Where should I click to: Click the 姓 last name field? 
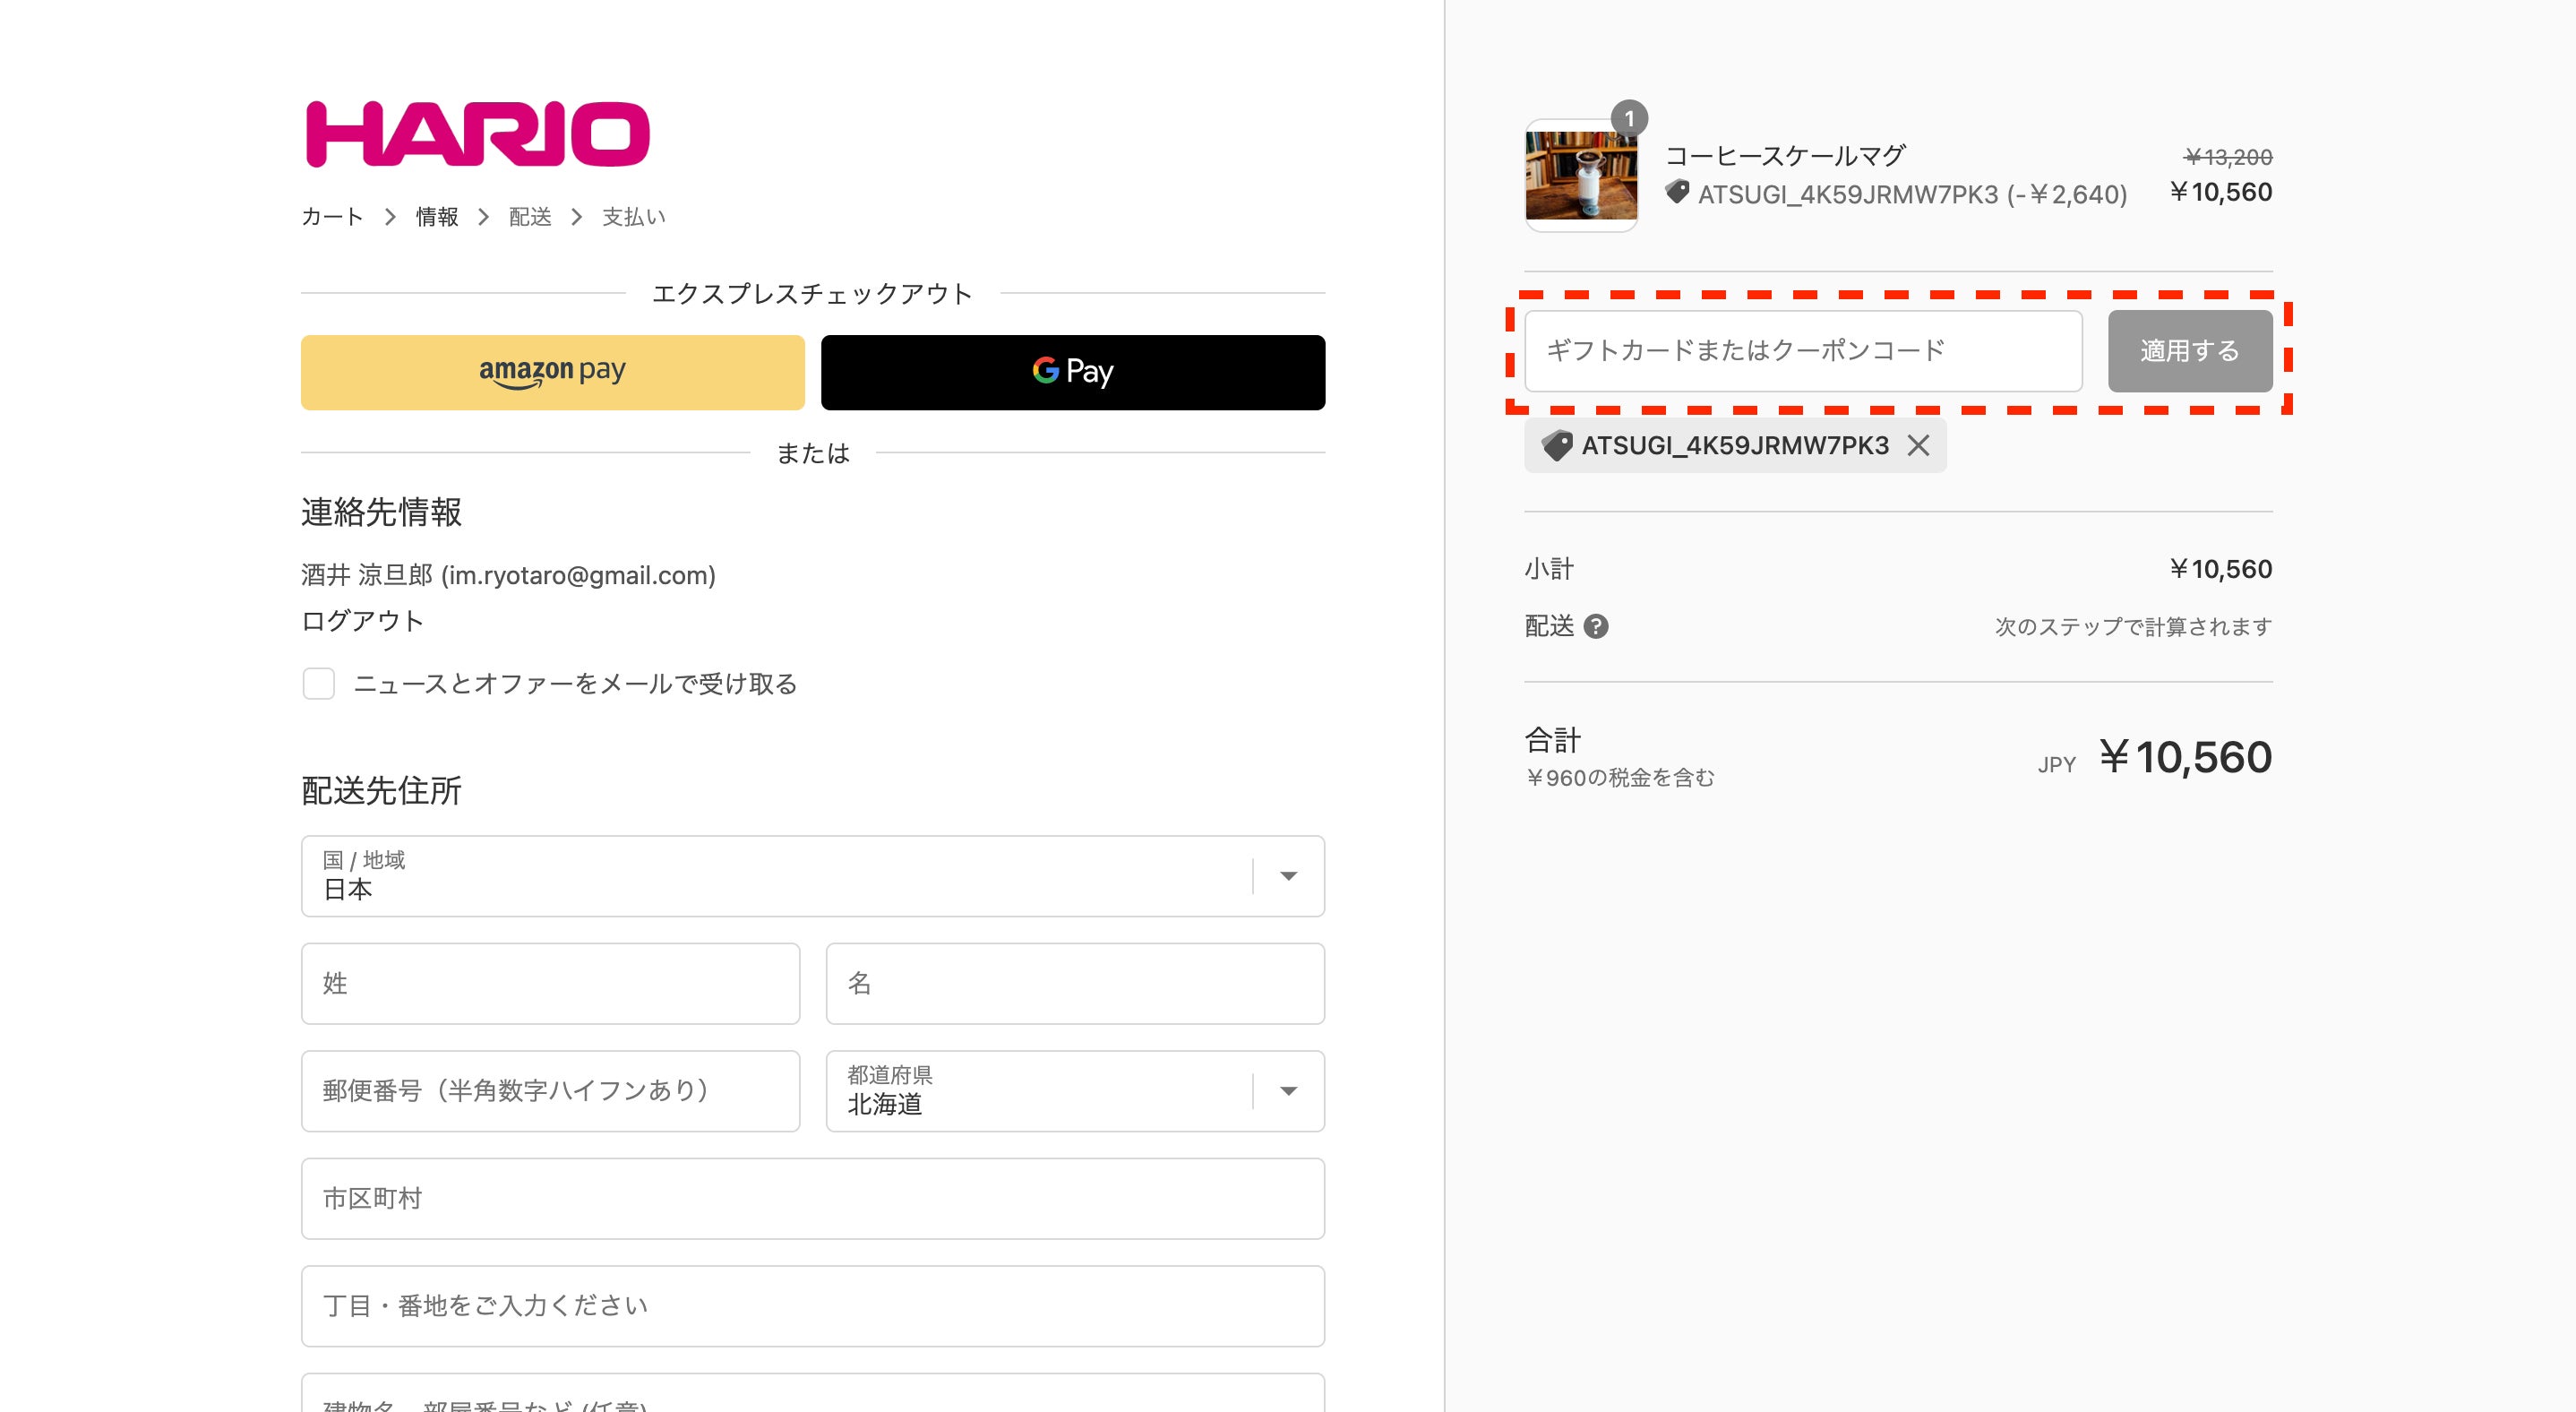click(x=550, y=984)
